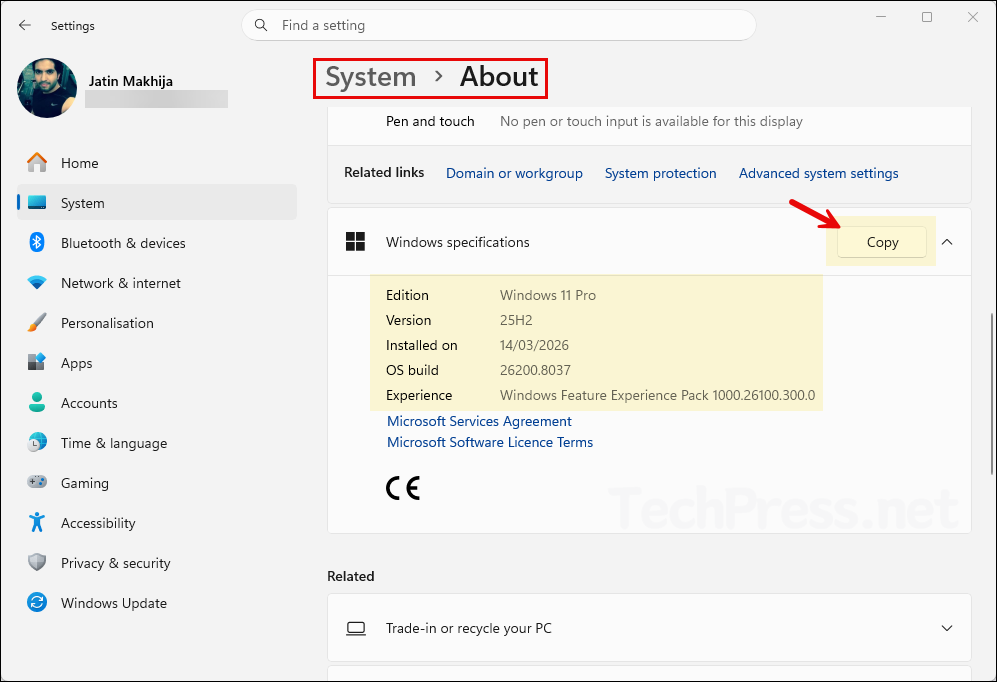Image resolution: width=997 pixels, height=682 pixels.
Task: Open Advanced system settings
Action: point(818,173)
